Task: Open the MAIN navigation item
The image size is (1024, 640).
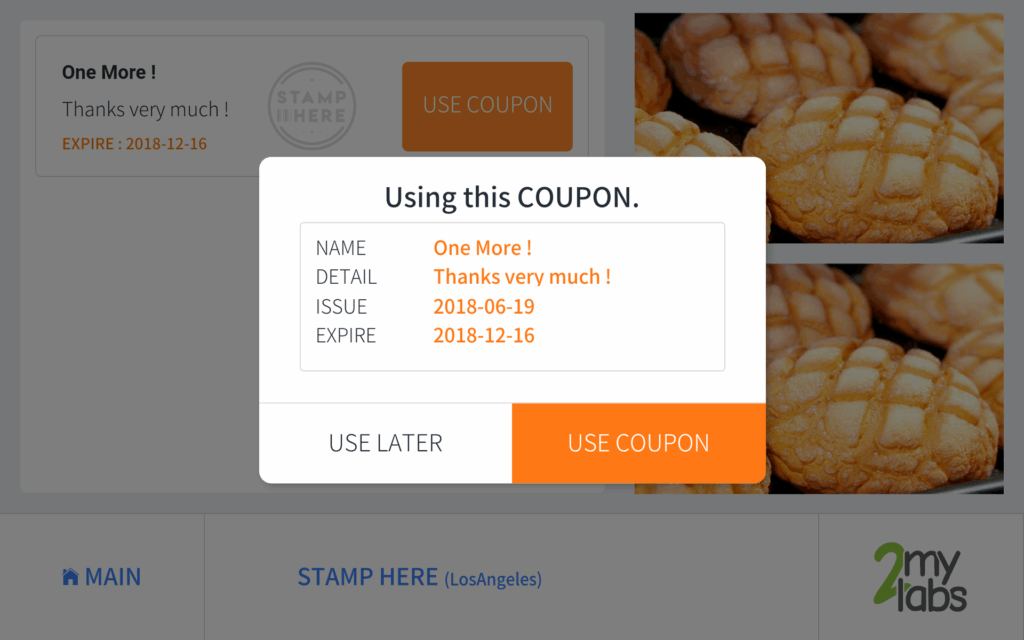Action: coord(102,577)
